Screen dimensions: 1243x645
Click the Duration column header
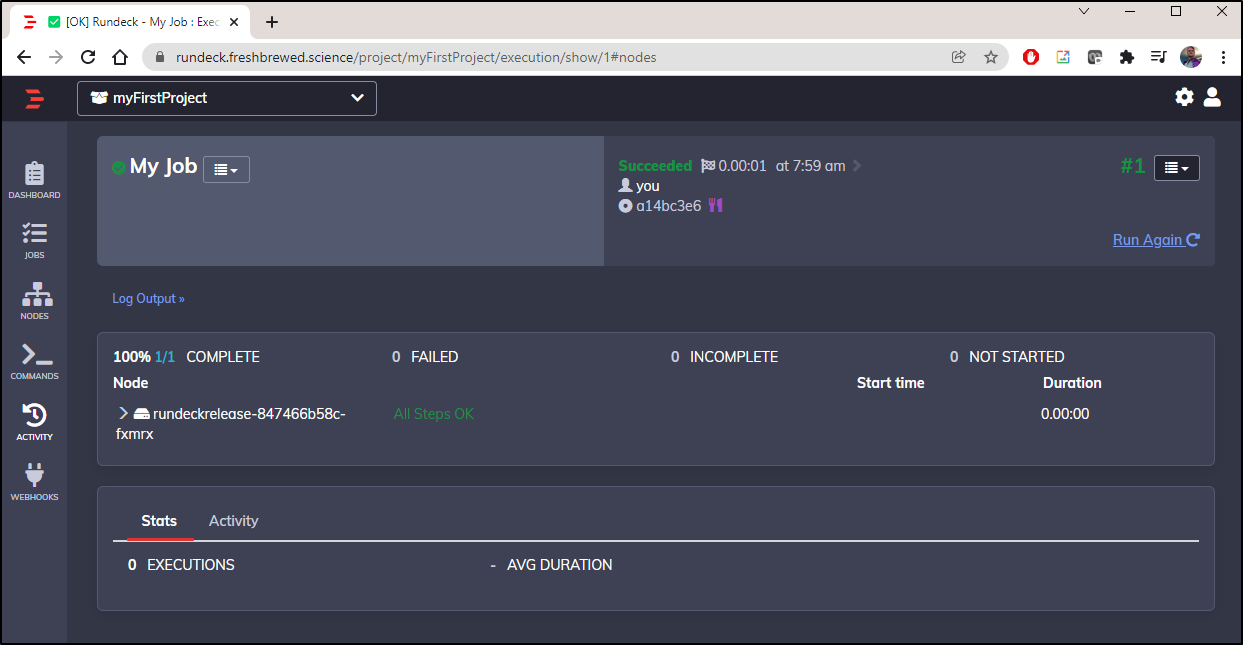pyautogui.click(x=1072, y=383)
